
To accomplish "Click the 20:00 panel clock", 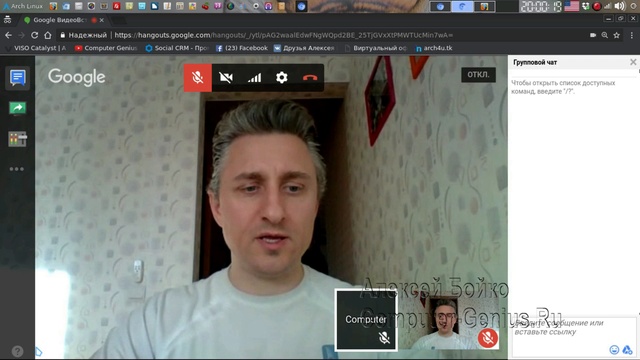I will pos(541,6).
